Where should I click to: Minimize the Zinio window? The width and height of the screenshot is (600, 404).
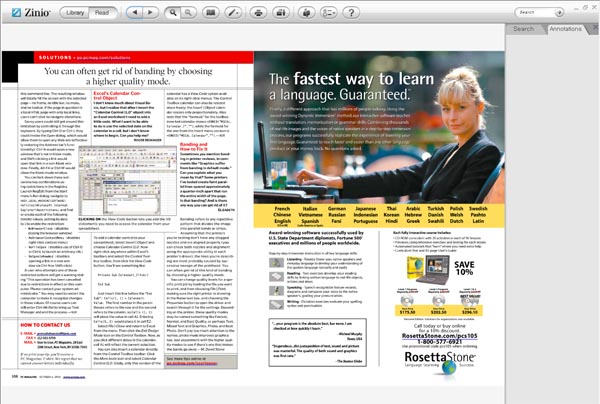click(576, 8)
